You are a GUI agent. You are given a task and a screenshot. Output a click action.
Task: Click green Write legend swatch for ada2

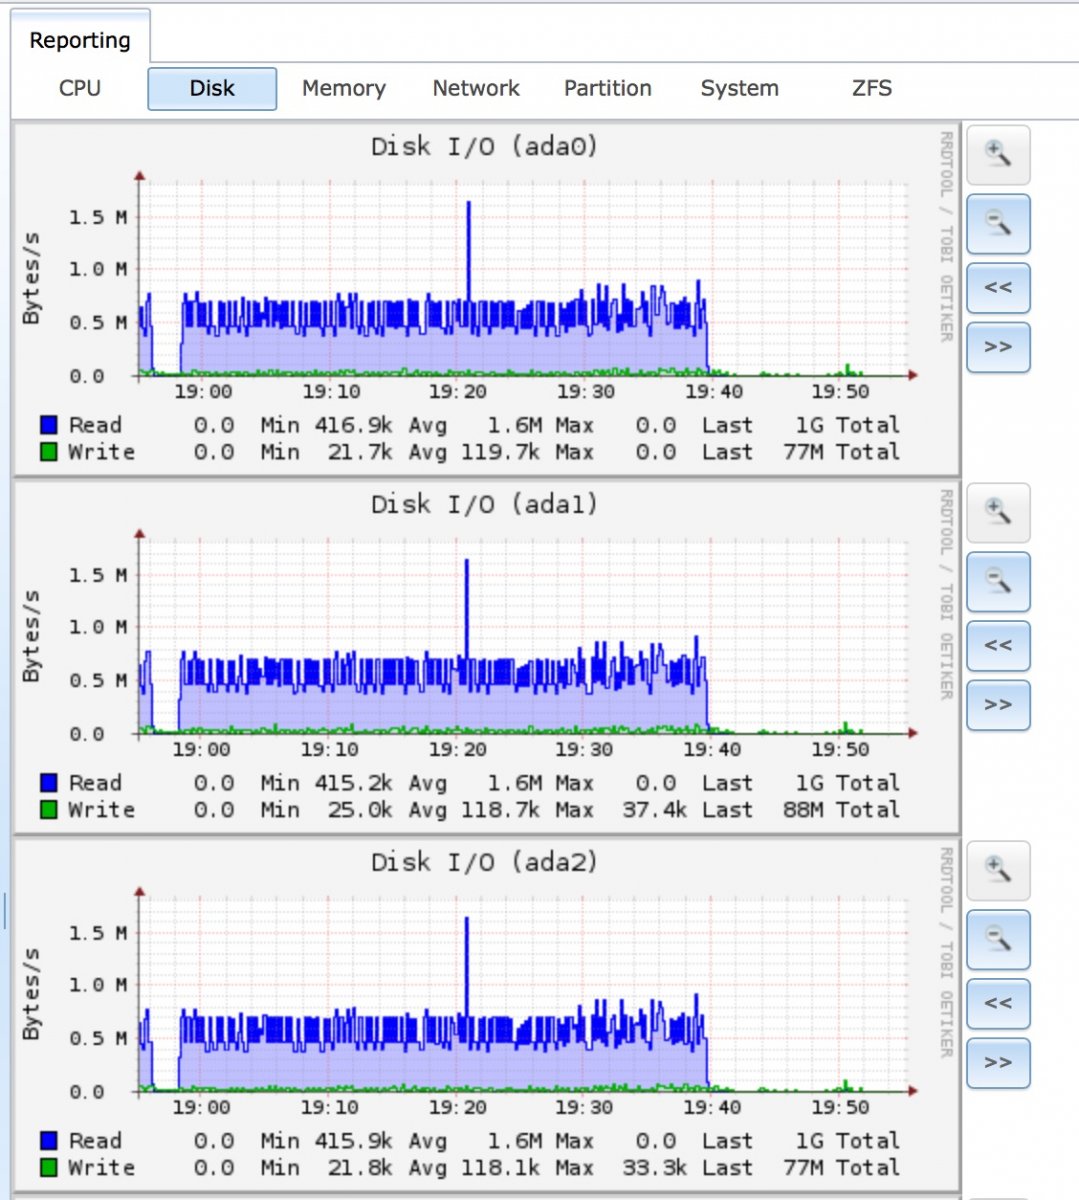[48, 1168]
